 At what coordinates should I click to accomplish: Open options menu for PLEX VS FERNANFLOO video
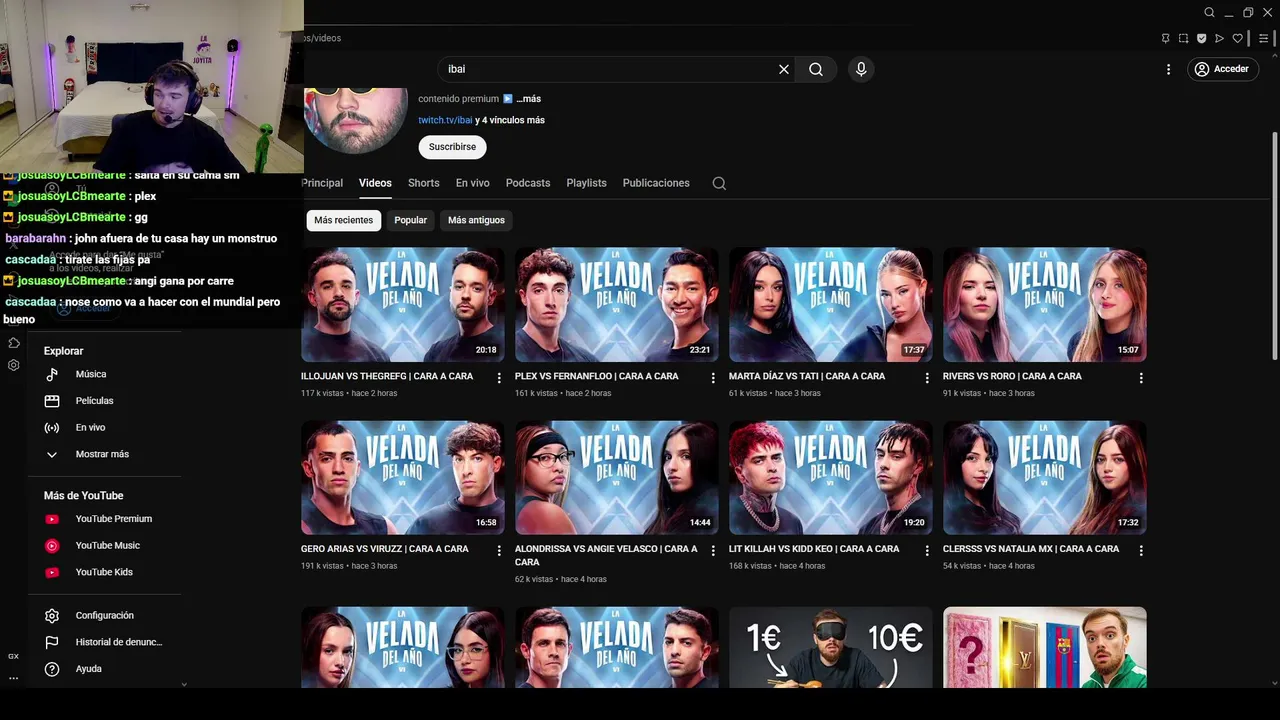pos(713,378)
